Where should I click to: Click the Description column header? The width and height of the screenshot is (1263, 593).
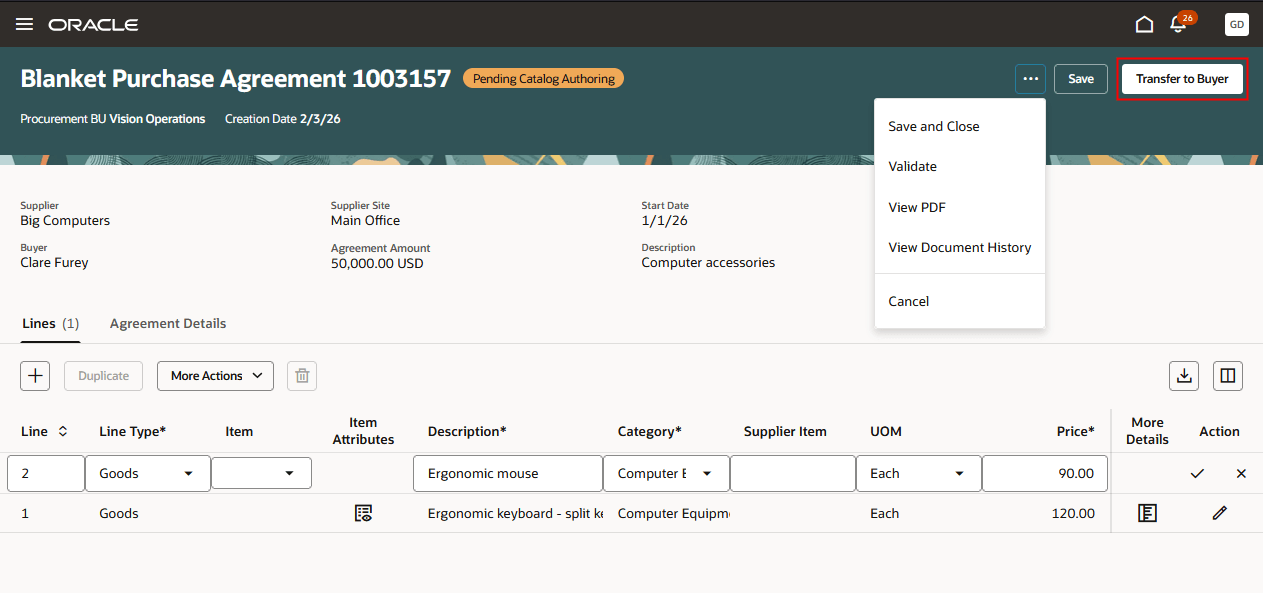(x=467, y=431)
